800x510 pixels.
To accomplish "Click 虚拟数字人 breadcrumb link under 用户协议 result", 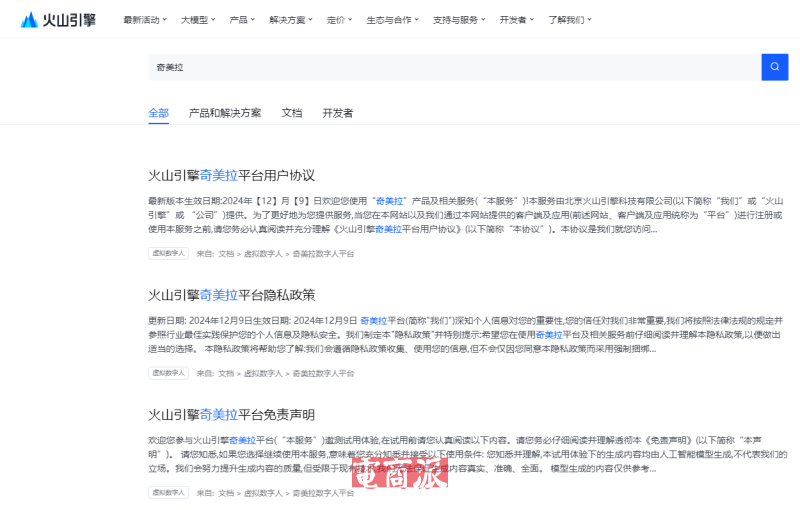I will point(263,253).
